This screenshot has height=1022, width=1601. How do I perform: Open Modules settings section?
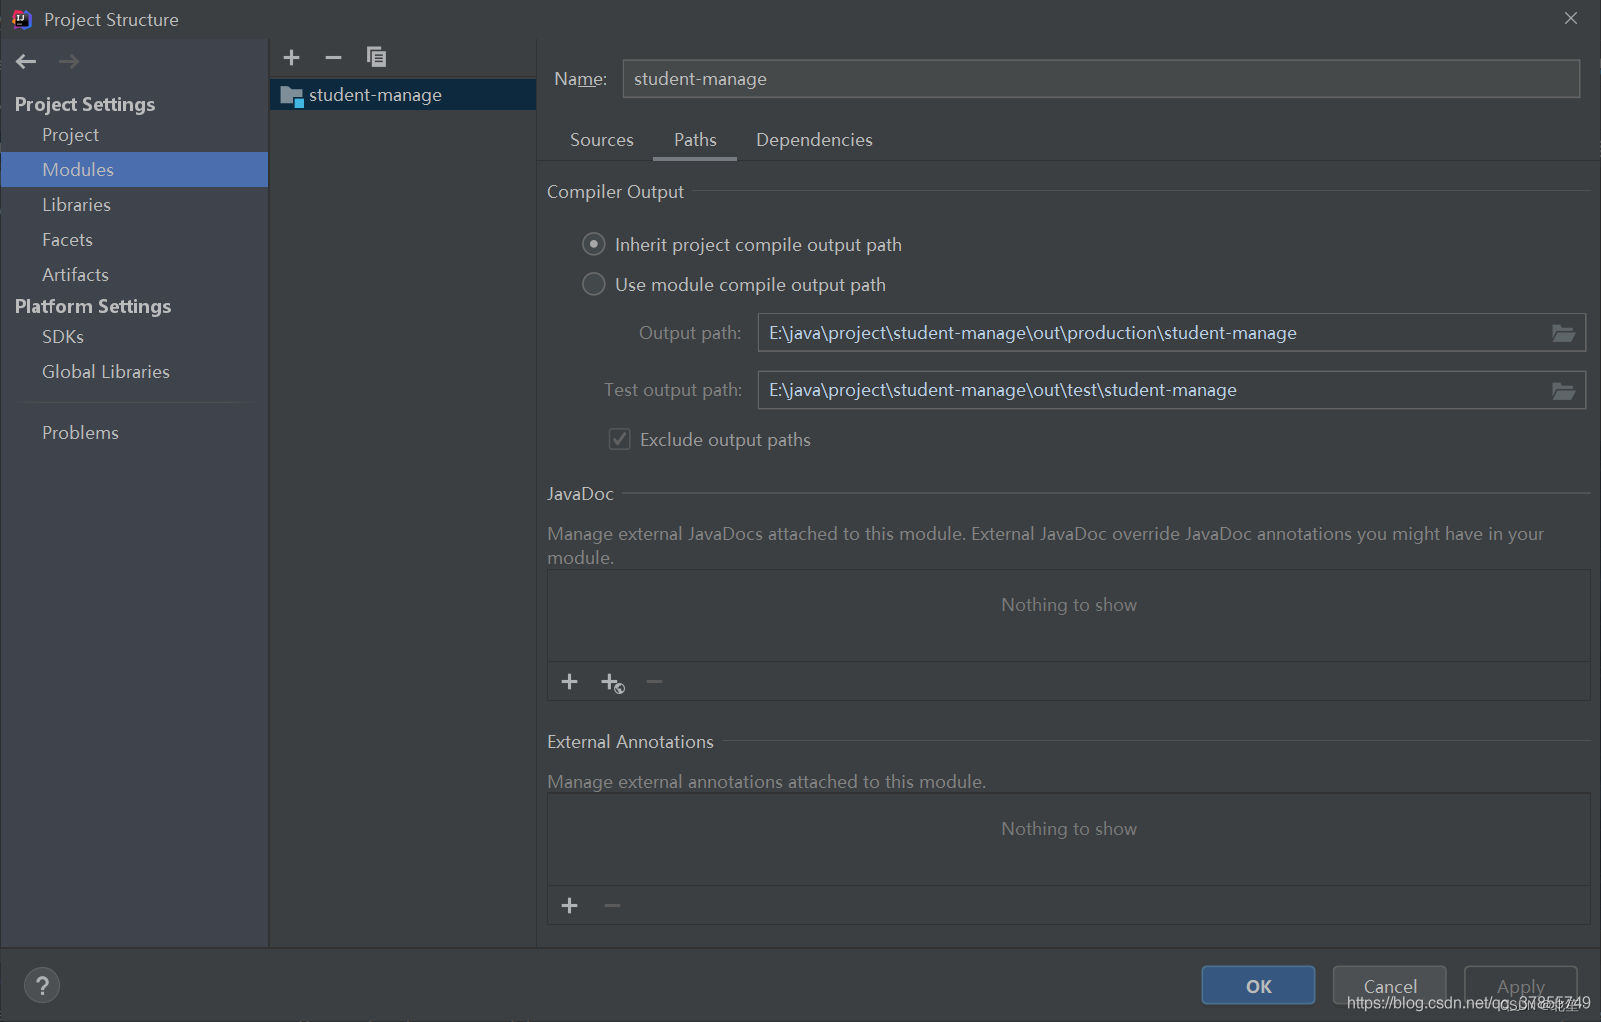[x=134, y=170]
